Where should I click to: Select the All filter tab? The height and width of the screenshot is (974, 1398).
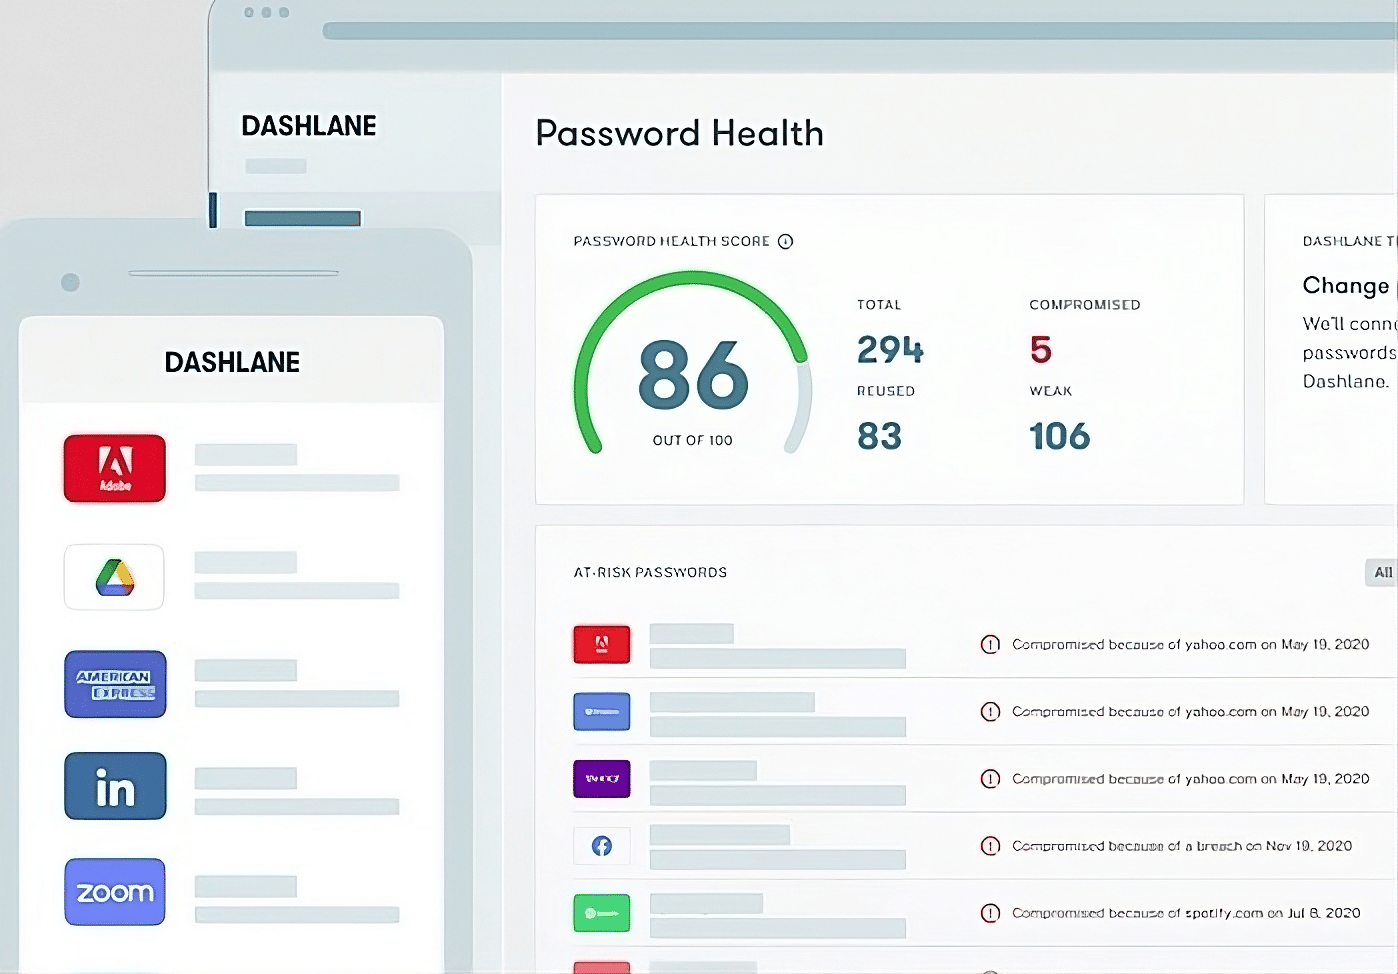pyautogui.click(x=1382, y=572)
